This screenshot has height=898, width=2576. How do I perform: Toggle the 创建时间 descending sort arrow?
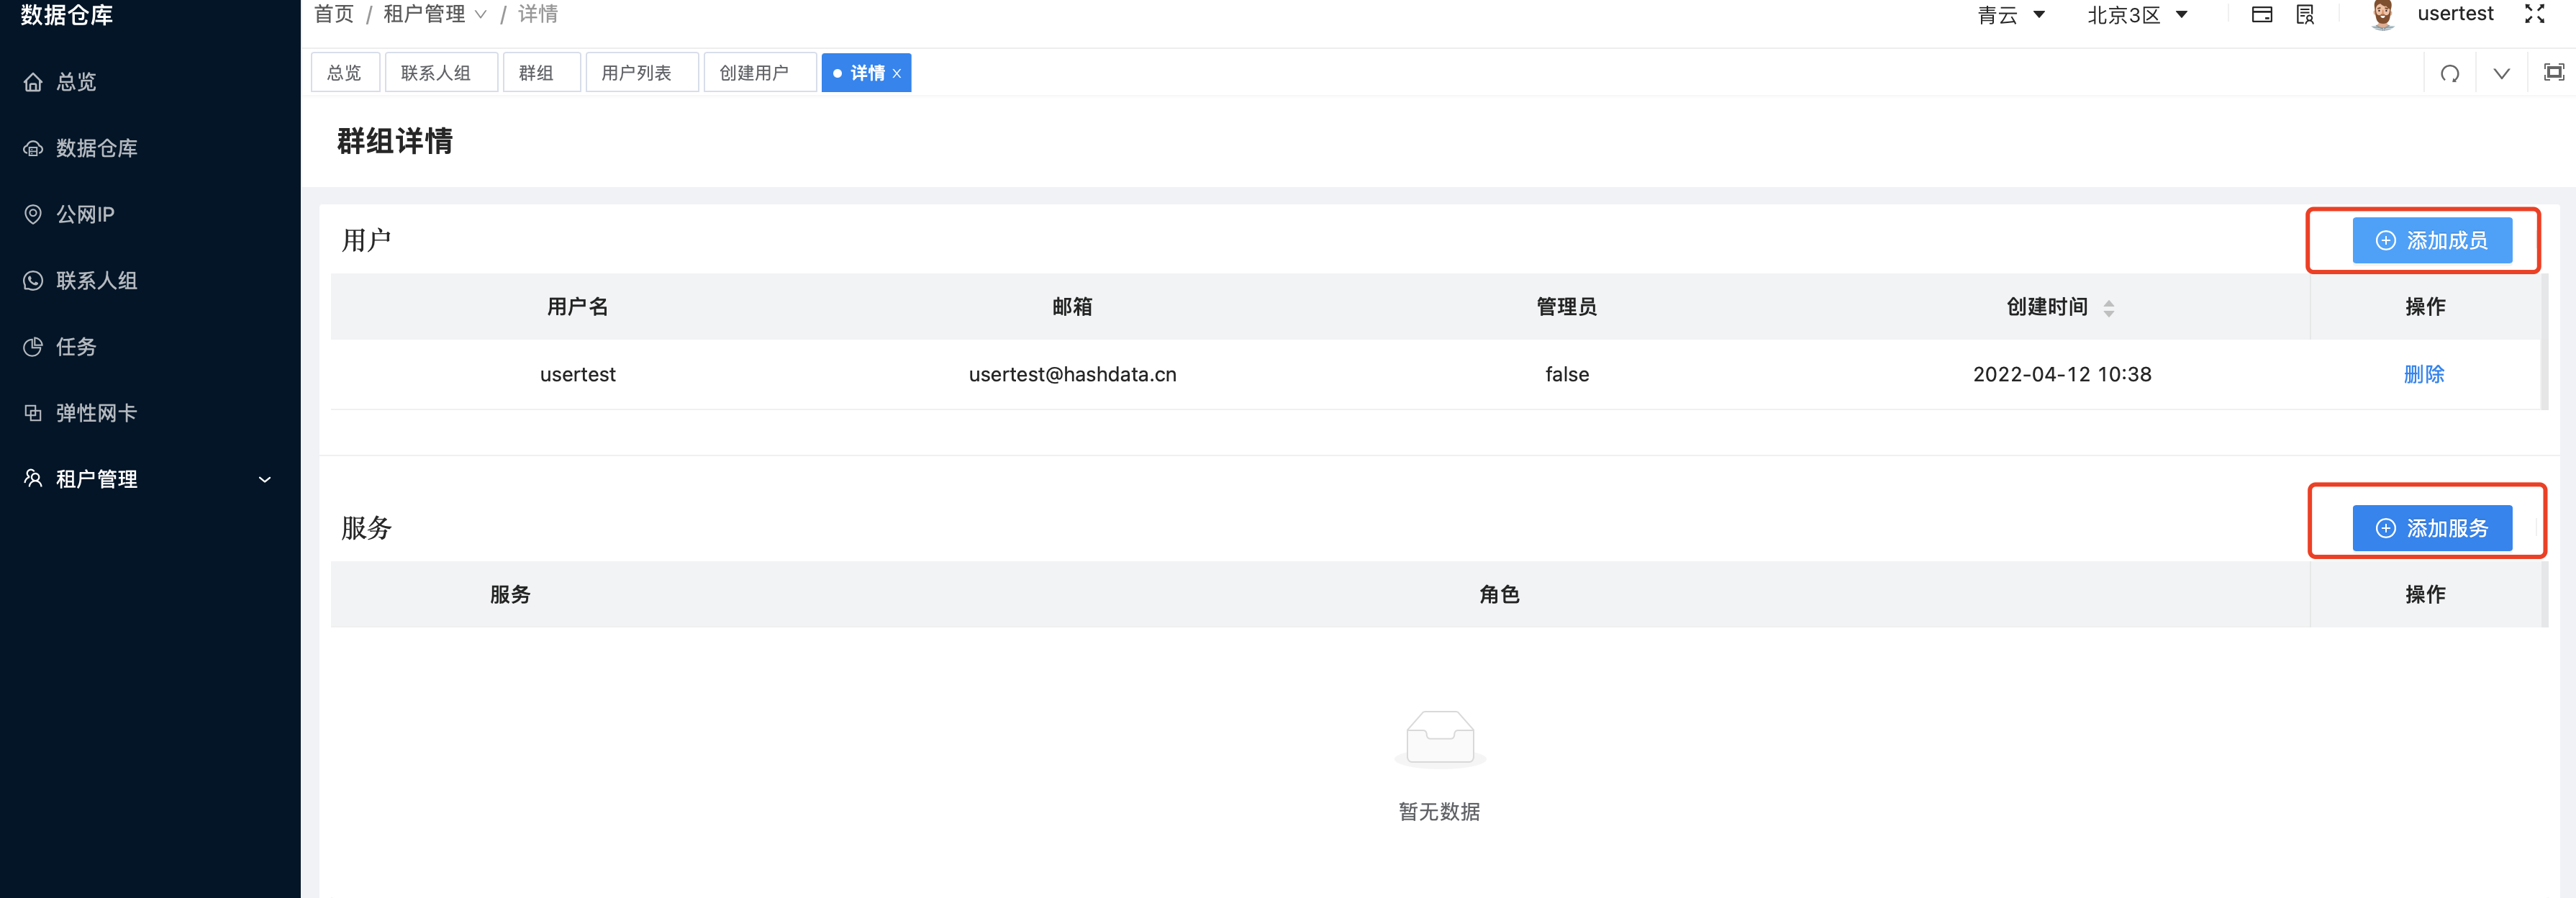coord(2110,313)
